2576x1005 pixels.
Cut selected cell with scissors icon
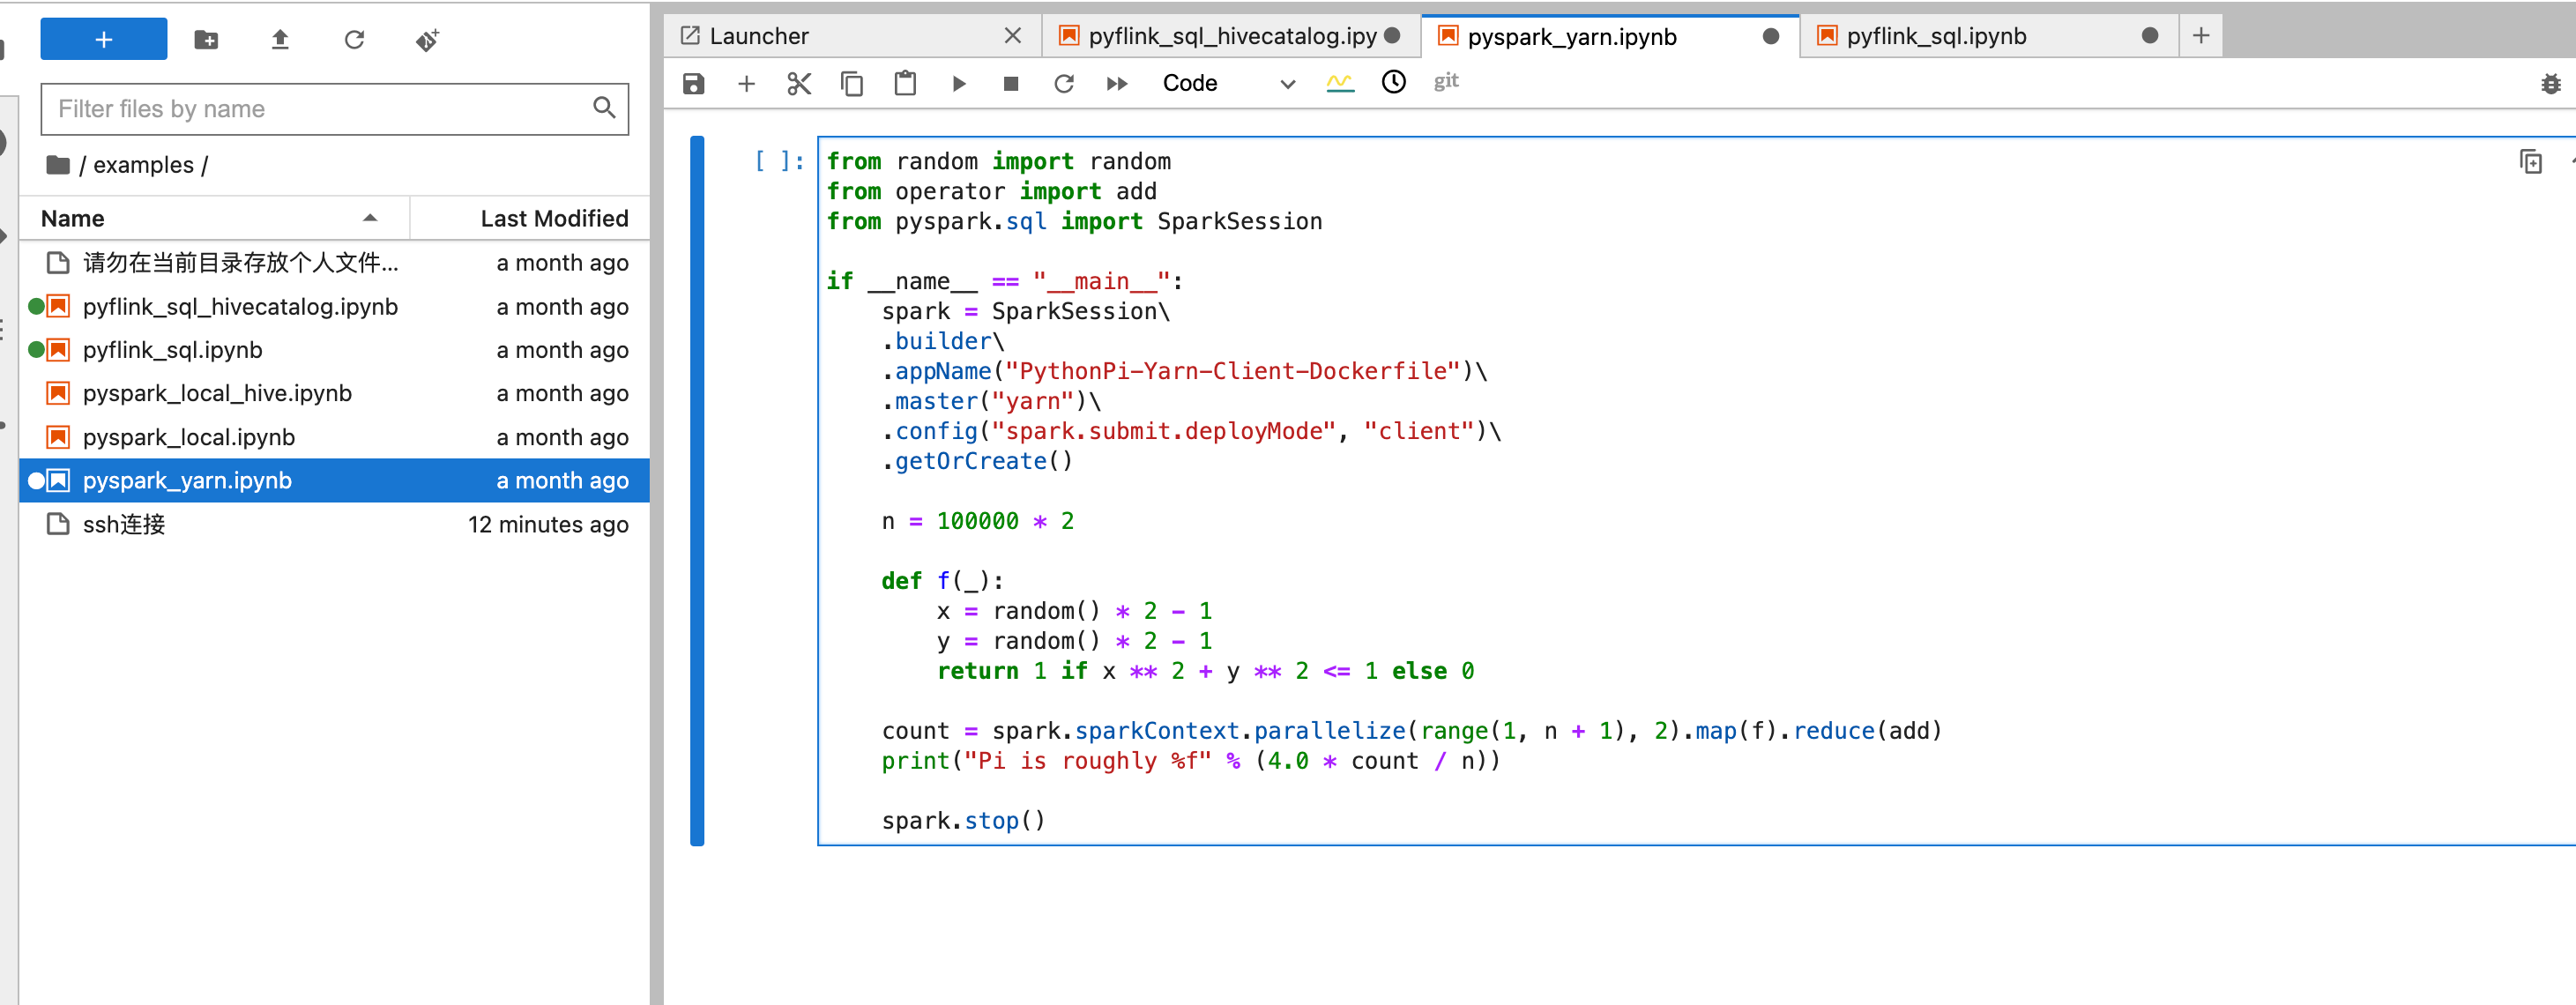coord(798,84)
